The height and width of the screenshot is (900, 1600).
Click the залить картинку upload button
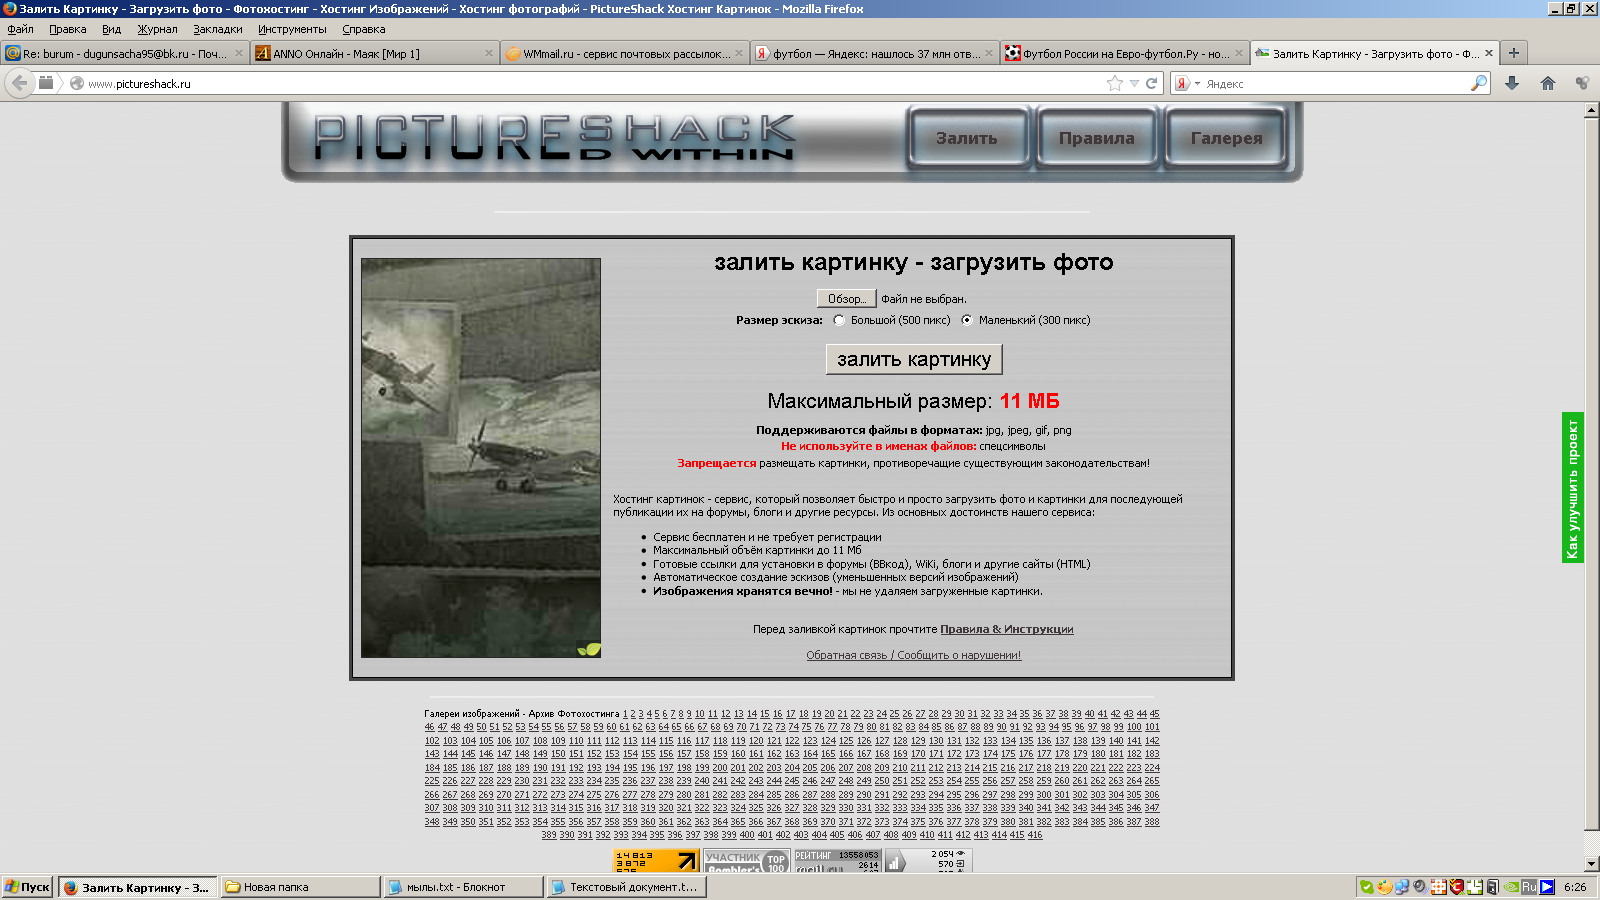tap(914, 359)
